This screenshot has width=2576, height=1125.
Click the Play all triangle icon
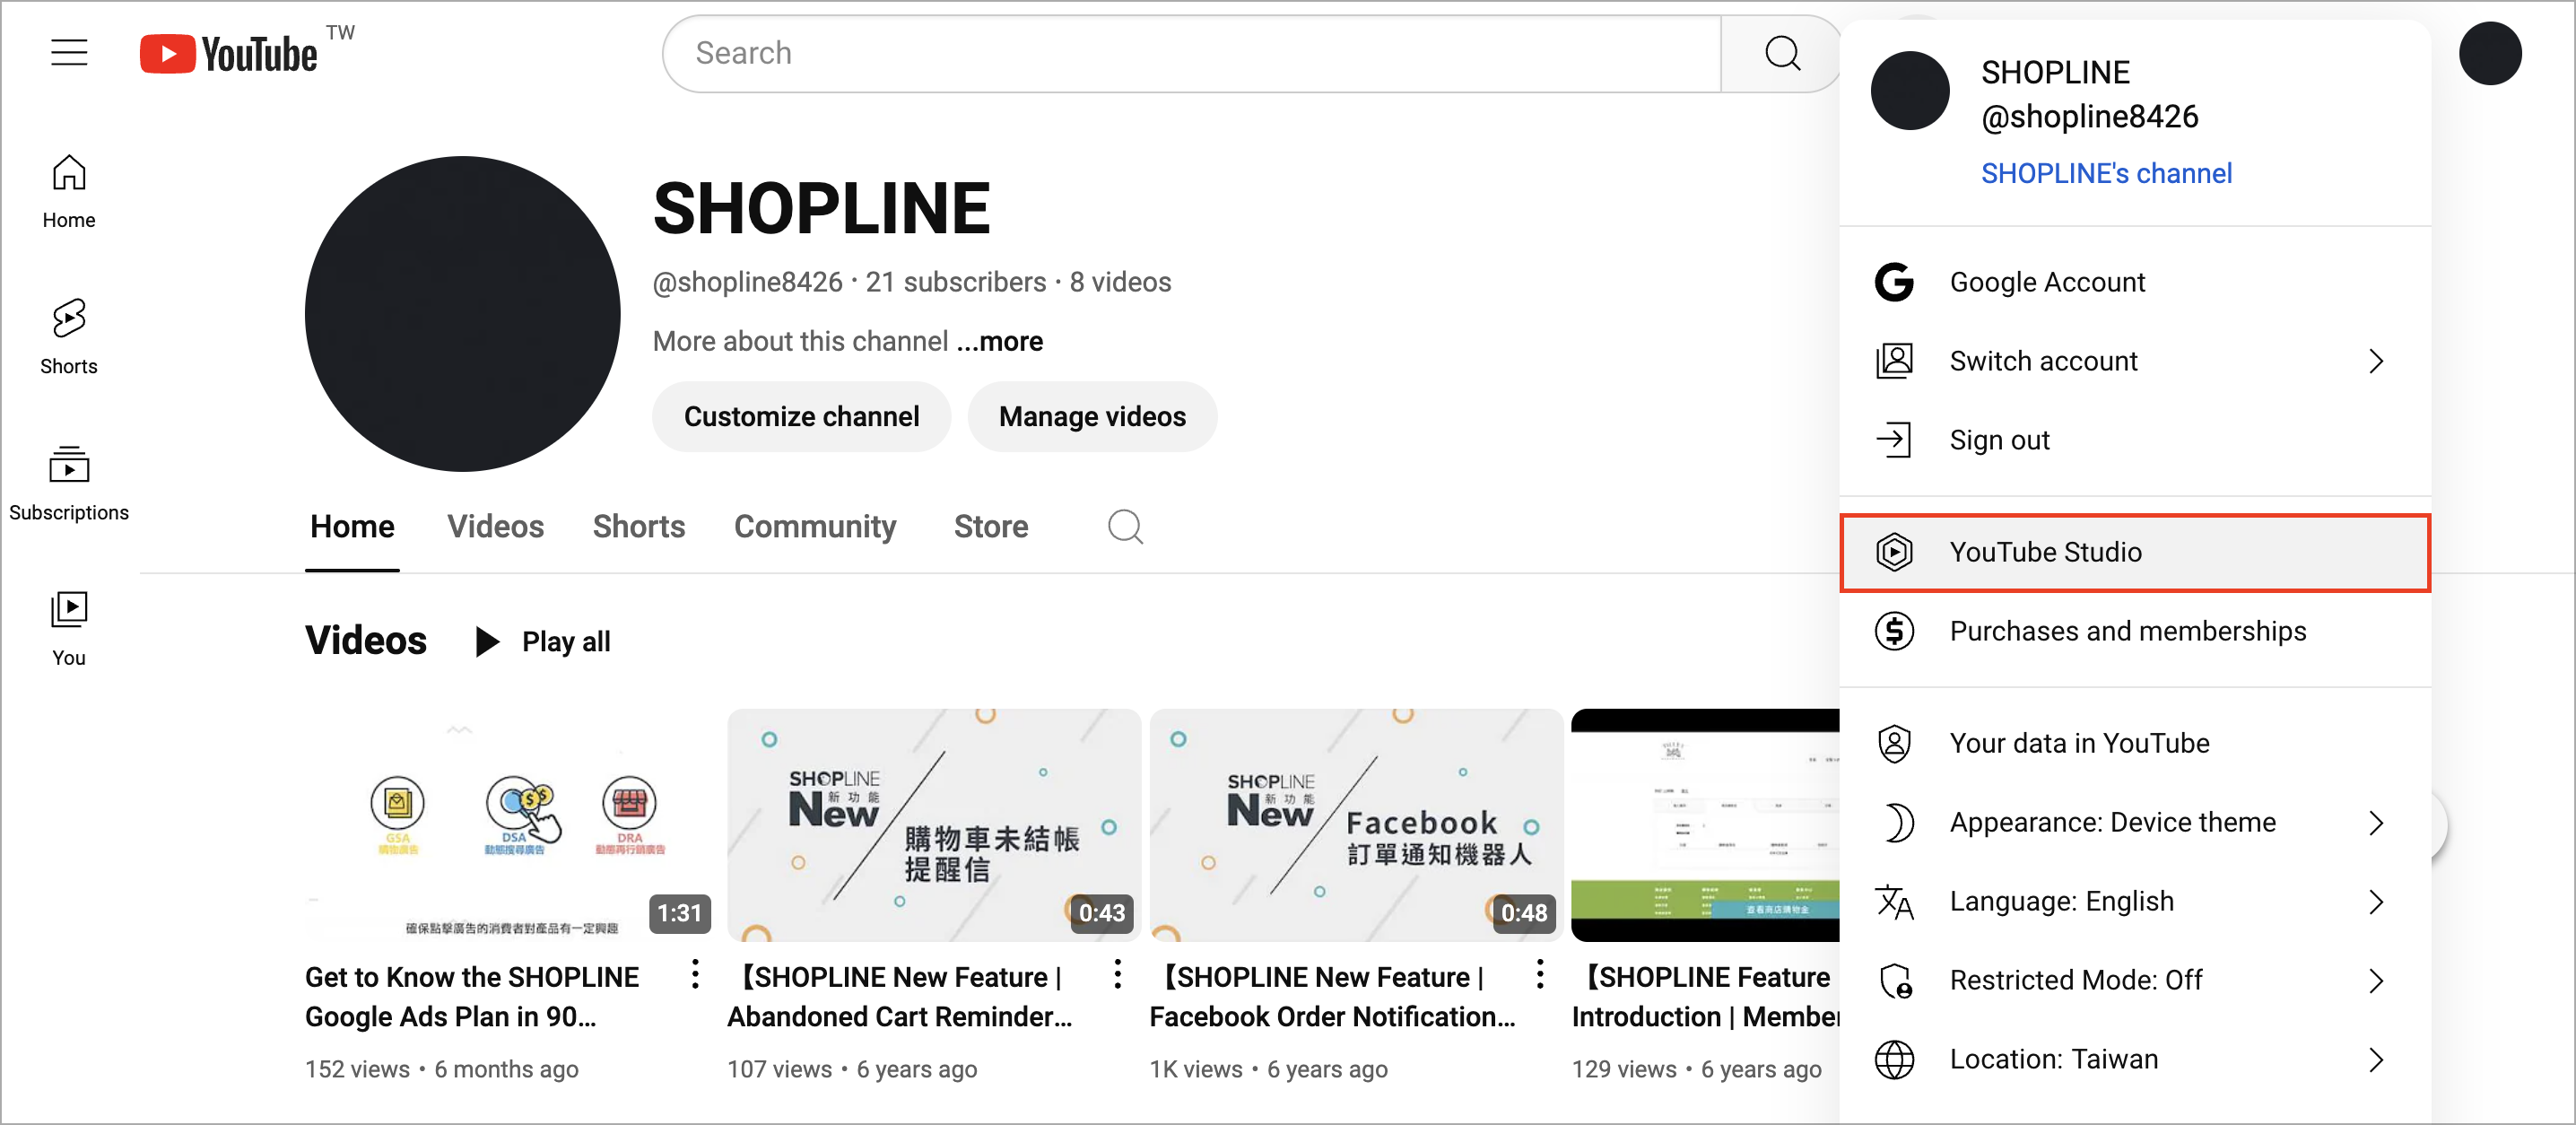point(487,641)
